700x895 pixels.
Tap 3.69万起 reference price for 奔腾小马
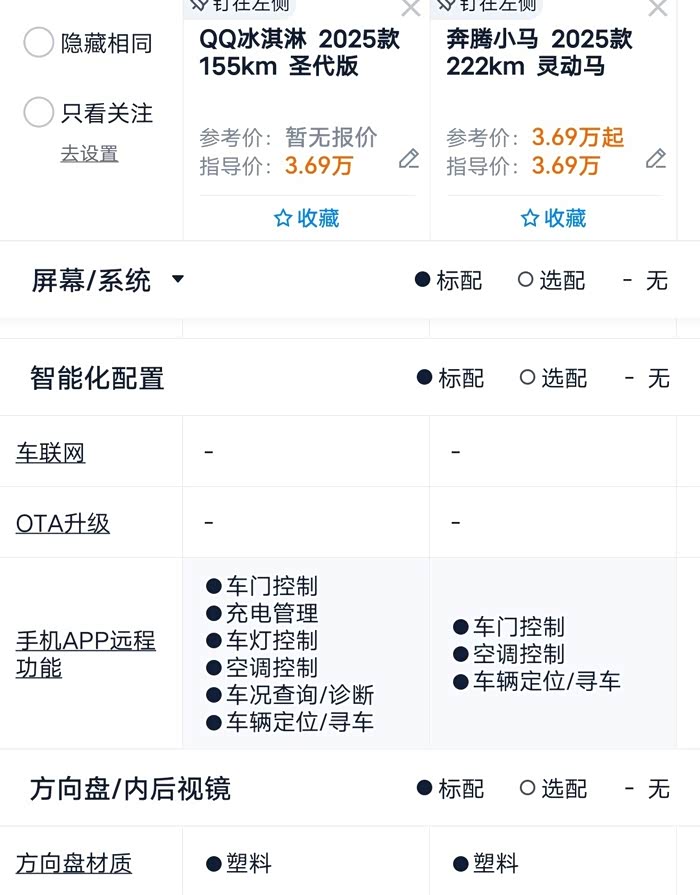(577, 137)
